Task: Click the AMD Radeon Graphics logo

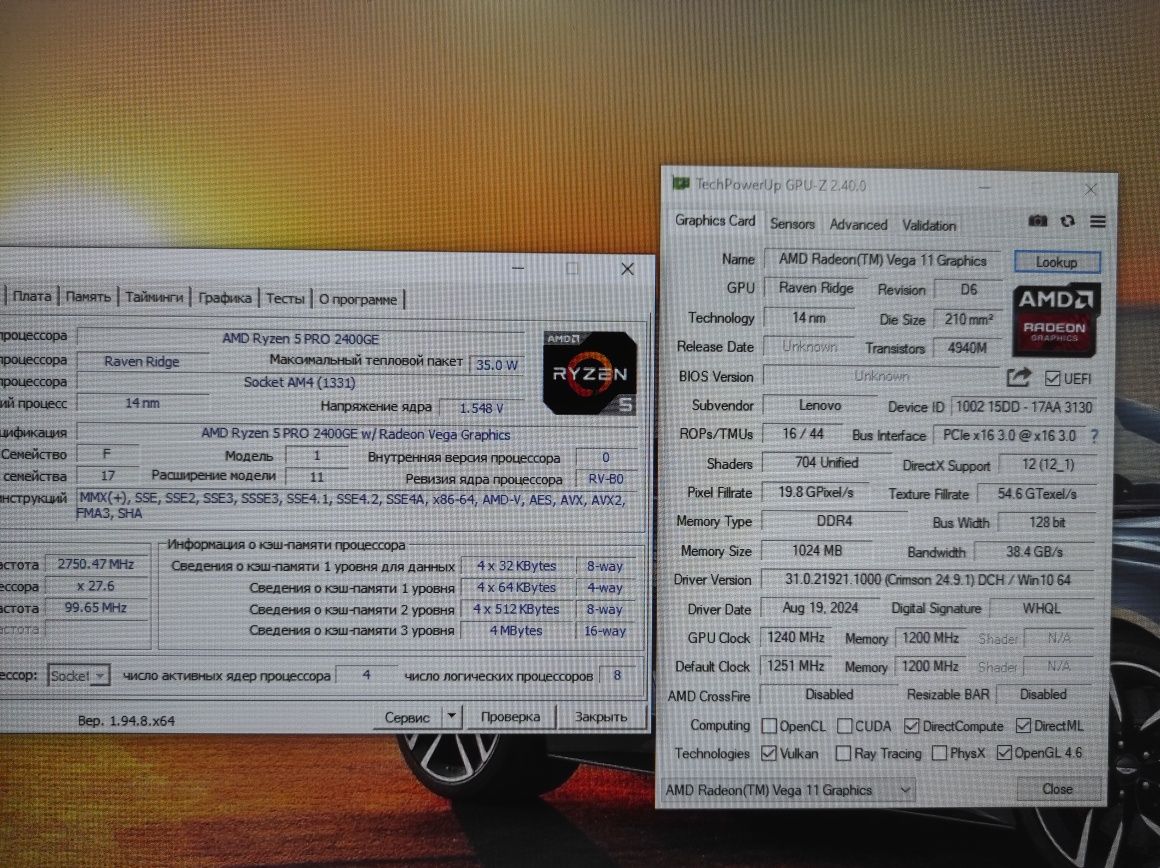Action: 1056,319
